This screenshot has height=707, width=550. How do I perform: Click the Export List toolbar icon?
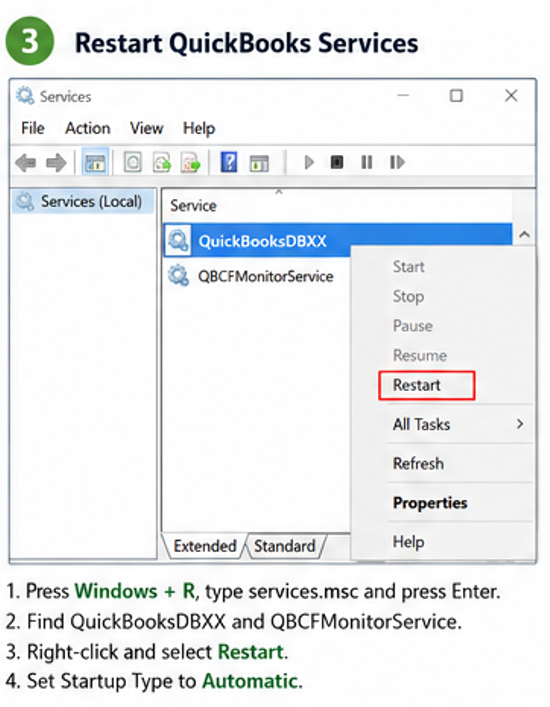click(x=190, y=162)
